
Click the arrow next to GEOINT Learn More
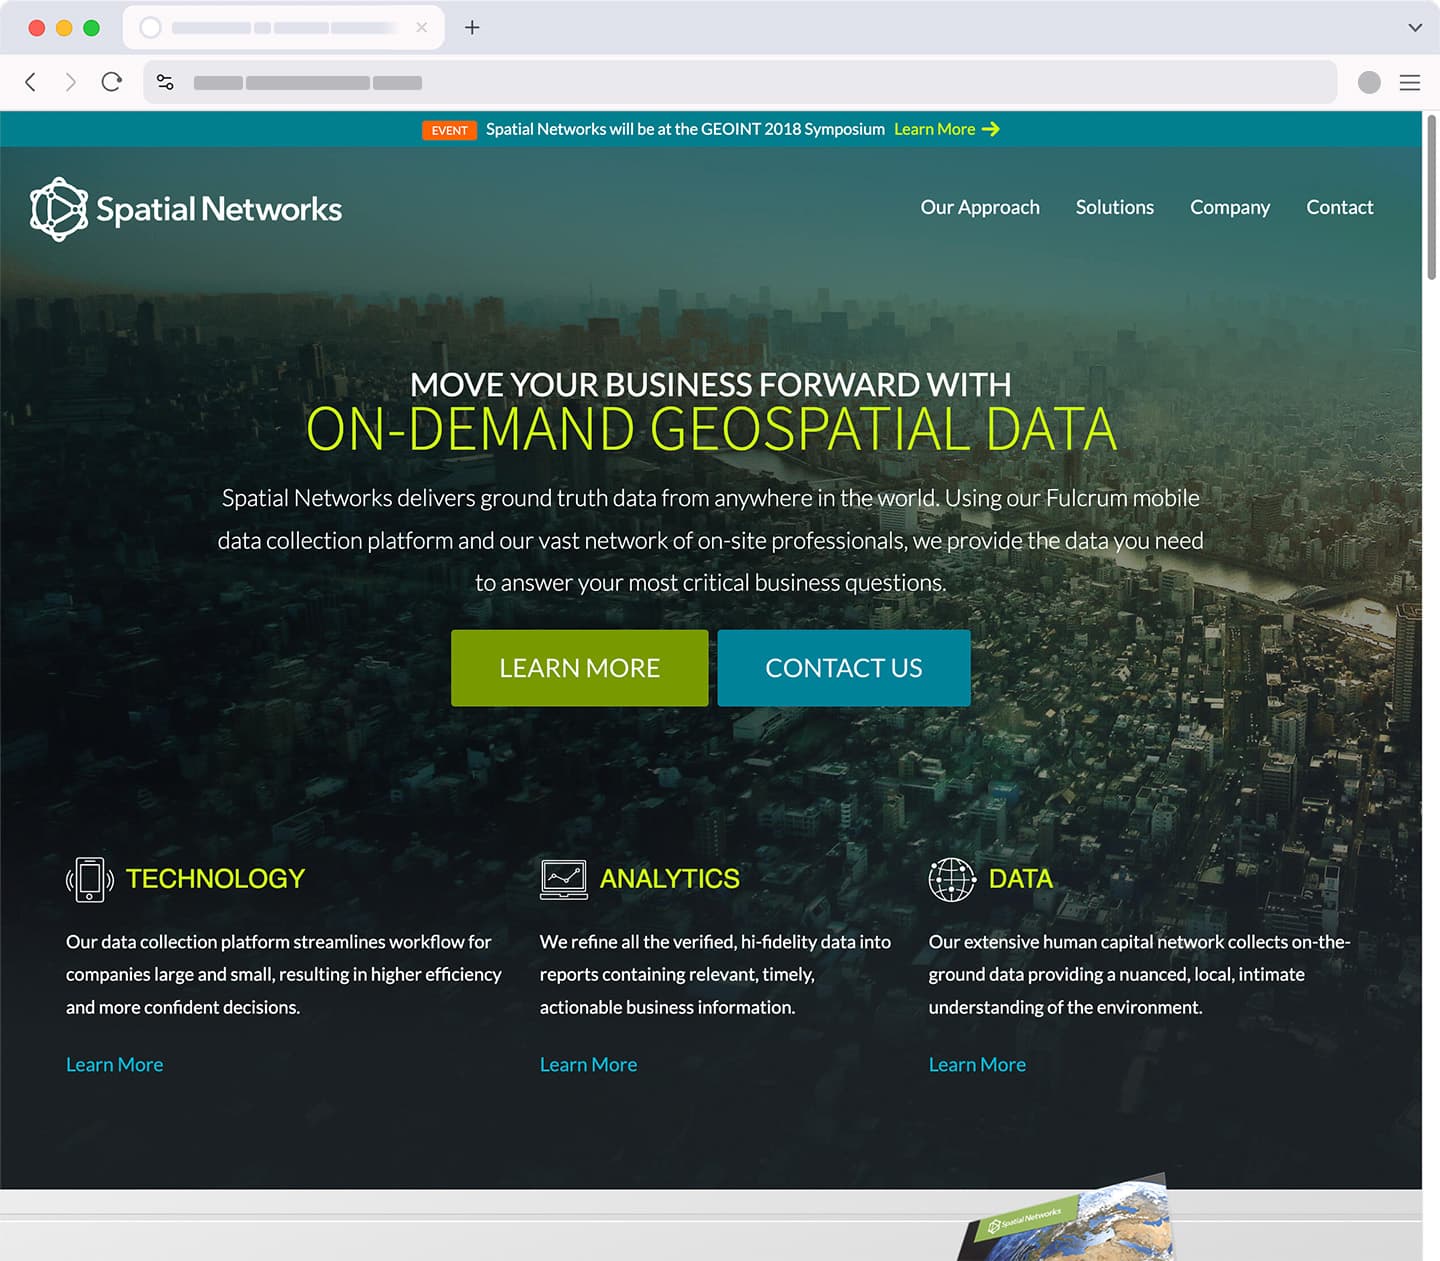[x=991, y=129]
